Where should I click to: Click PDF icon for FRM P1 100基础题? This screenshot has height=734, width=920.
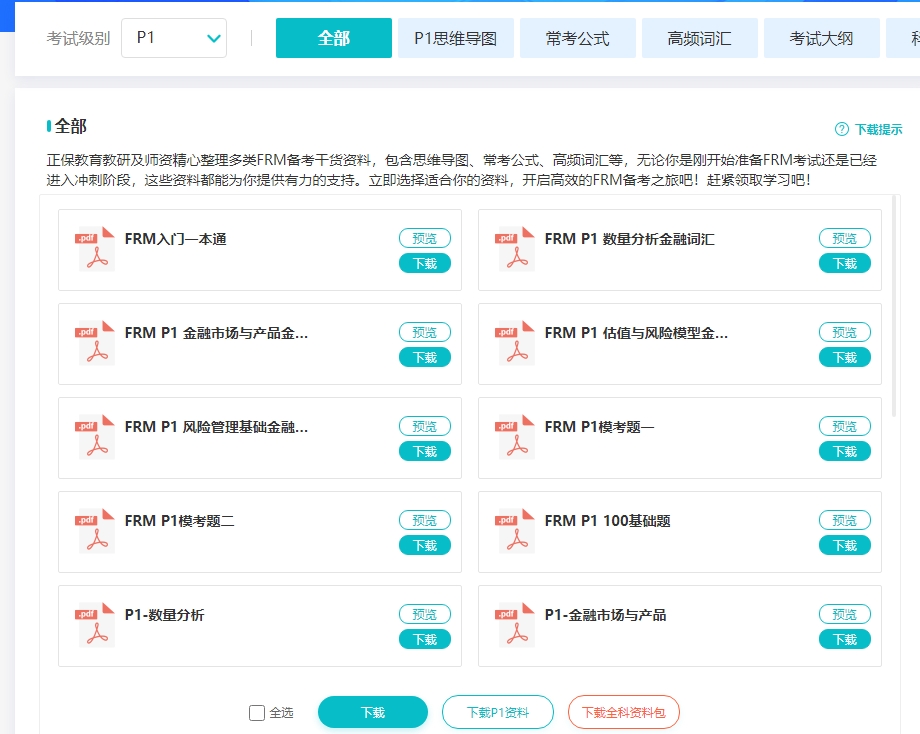pos(515,531)
